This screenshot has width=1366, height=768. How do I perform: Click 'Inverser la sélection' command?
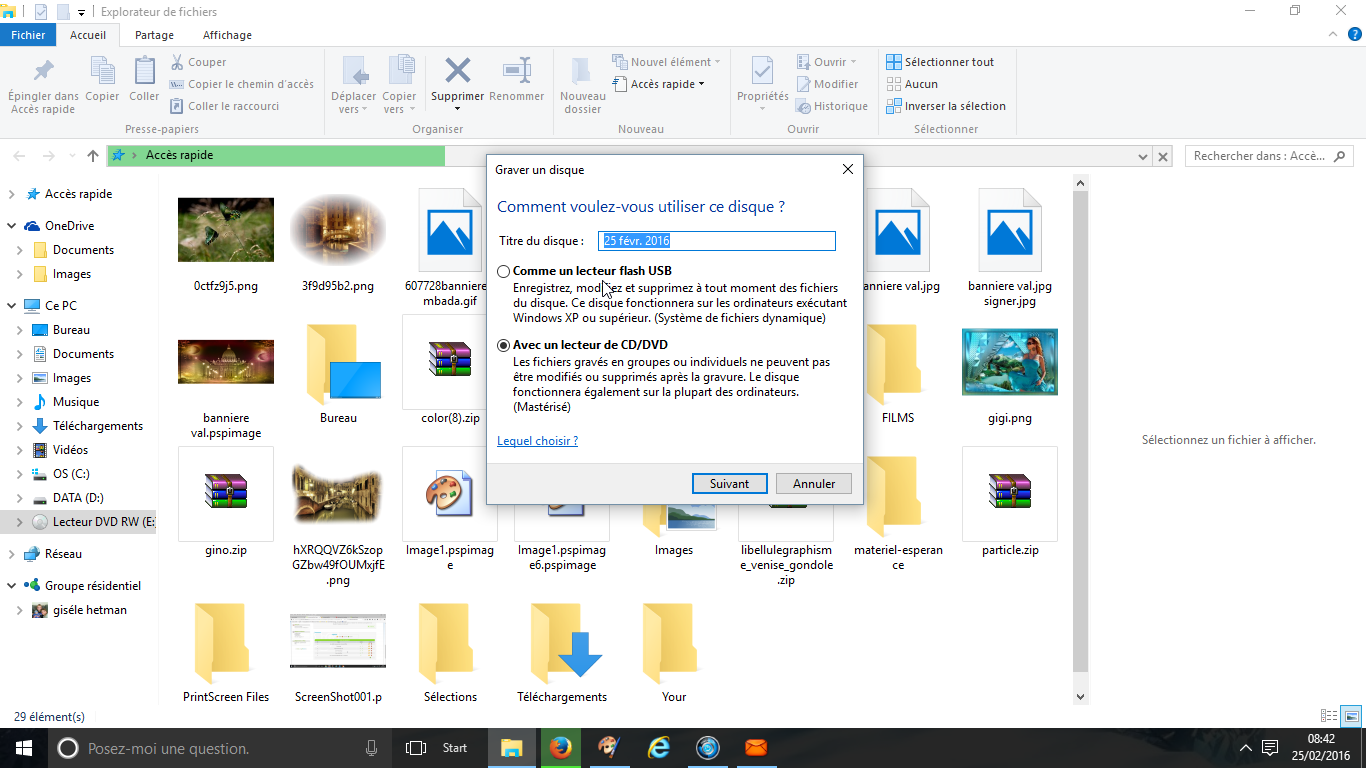click(946, 106)
